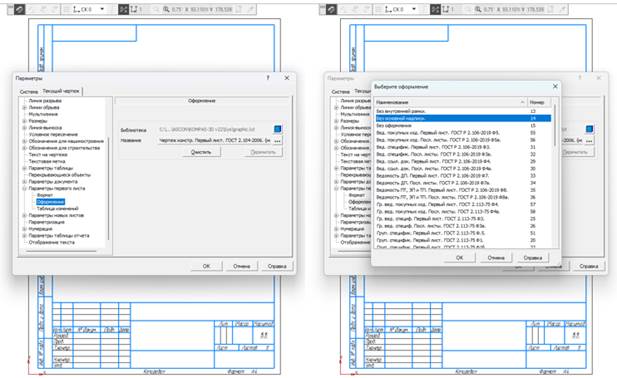
Task: Click the blue library icon beside Библиотека path
Action: [x=277, y=129]
